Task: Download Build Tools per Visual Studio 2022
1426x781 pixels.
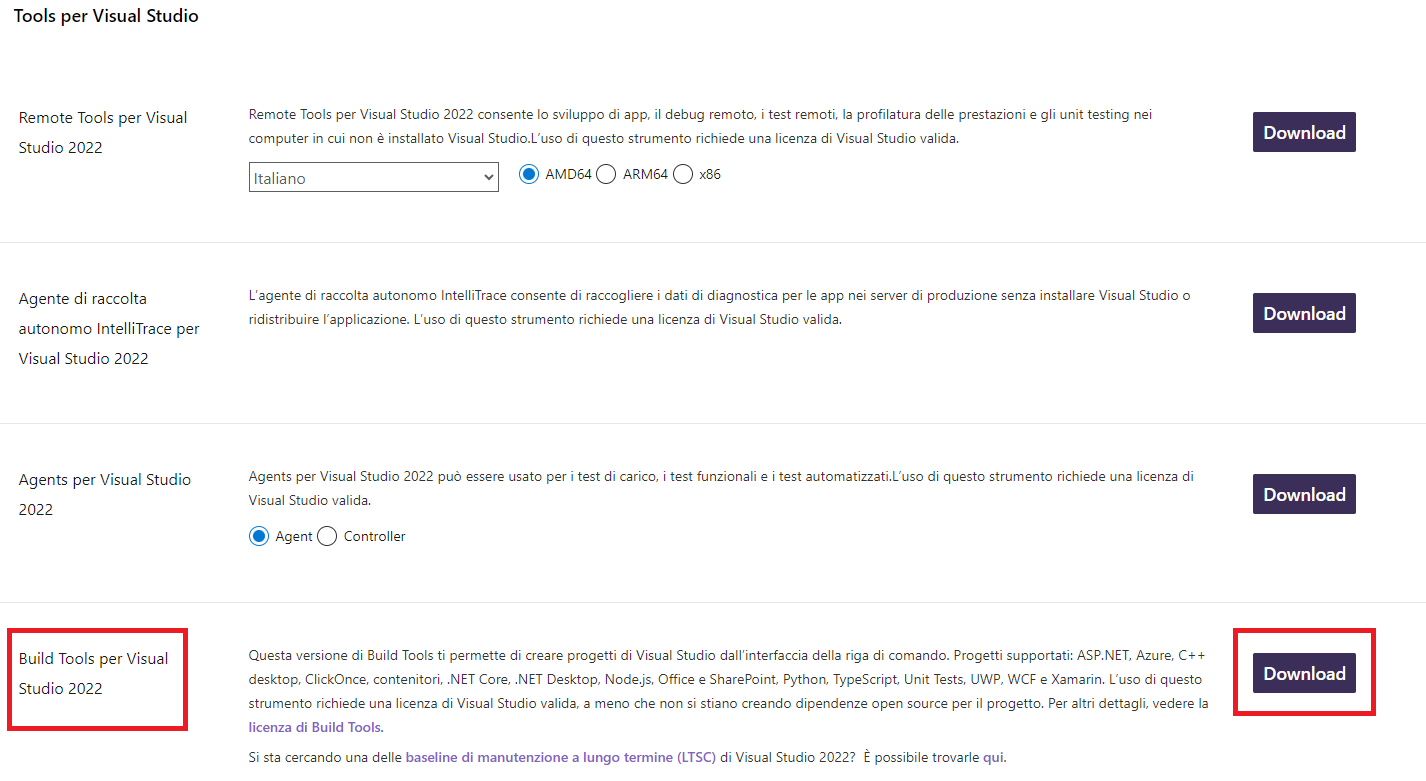Action: 1304,674
